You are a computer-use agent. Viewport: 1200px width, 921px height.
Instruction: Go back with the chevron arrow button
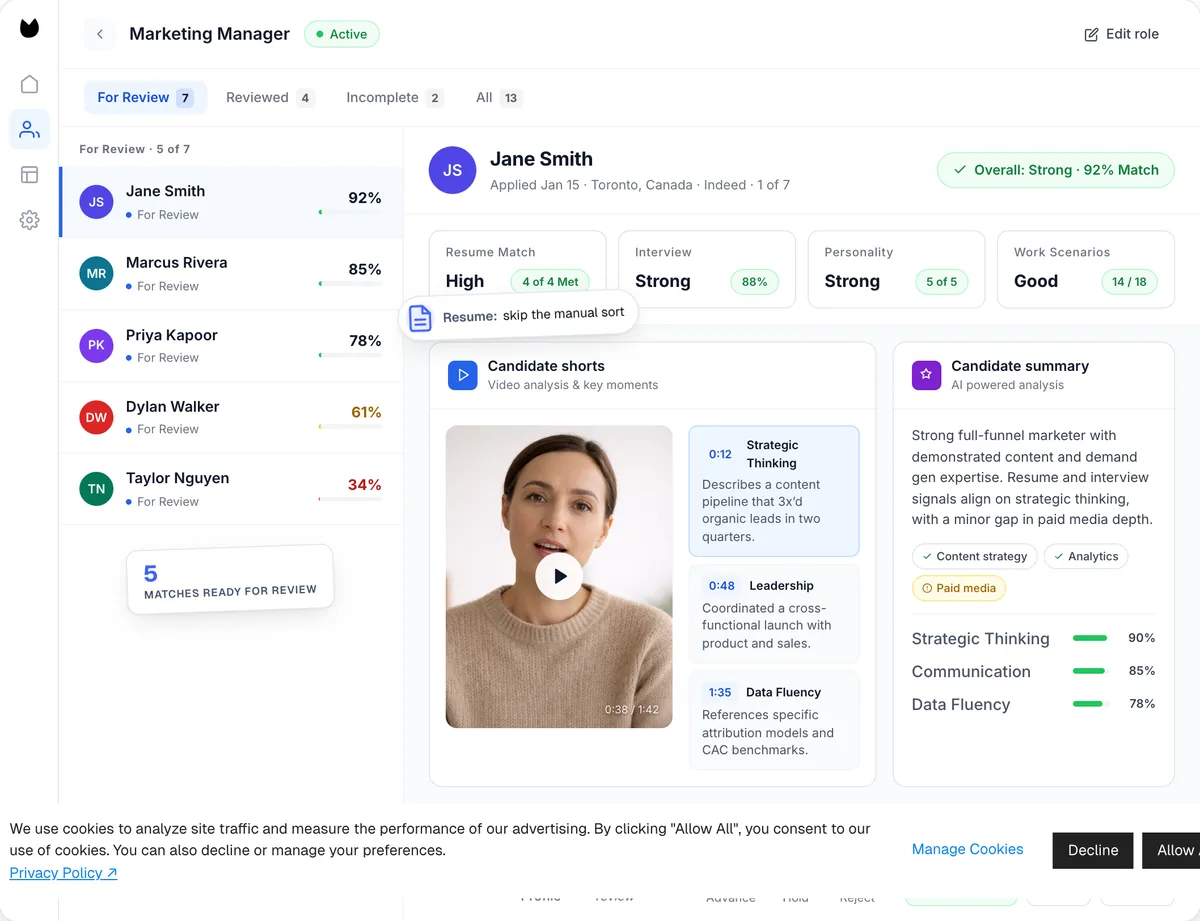click(99, 34)
